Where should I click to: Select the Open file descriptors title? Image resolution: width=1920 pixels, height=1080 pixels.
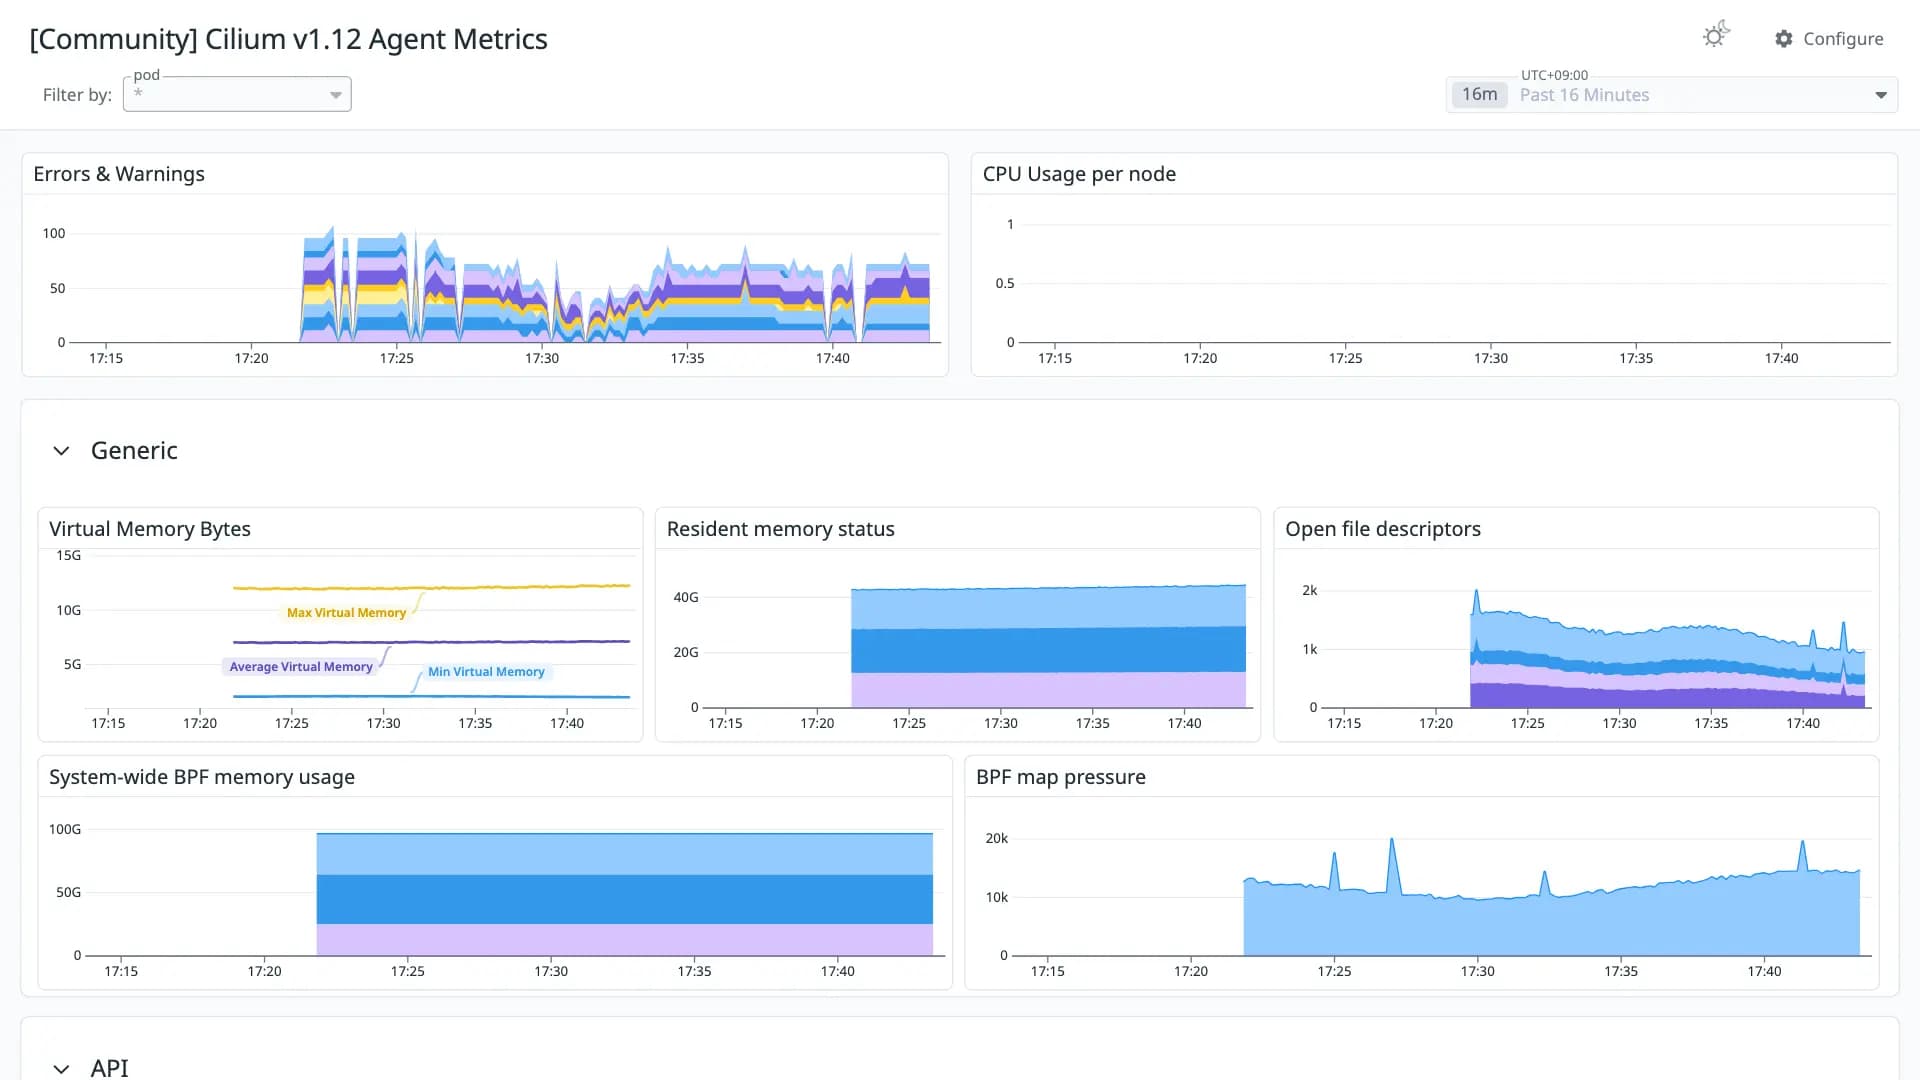click(1383, 529)
